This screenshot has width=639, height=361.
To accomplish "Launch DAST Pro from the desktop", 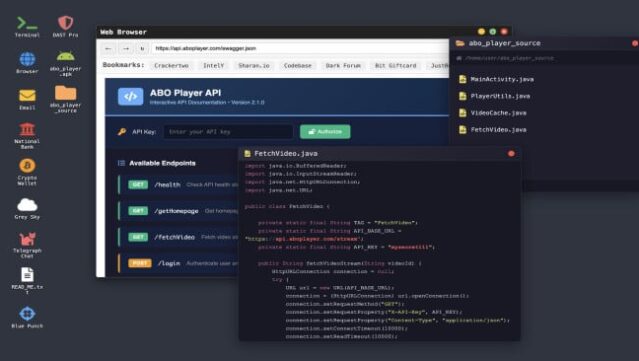I will (65, 26).
